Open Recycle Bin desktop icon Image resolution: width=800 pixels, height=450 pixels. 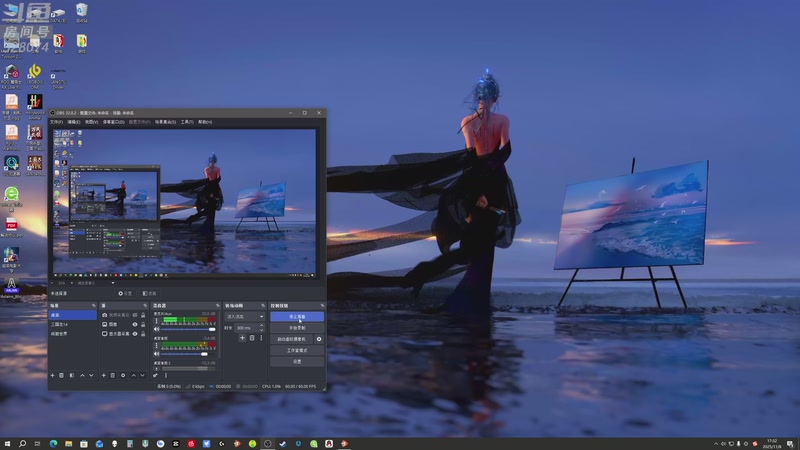click(82, 12)
